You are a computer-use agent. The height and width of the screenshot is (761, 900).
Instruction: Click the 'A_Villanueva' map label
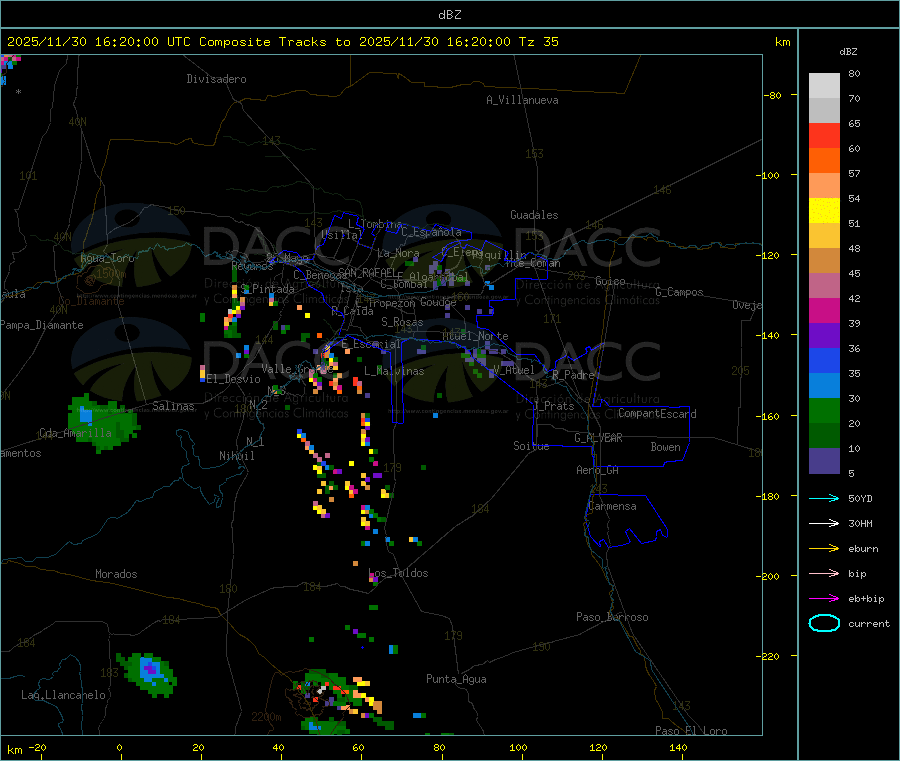point(522,100)
